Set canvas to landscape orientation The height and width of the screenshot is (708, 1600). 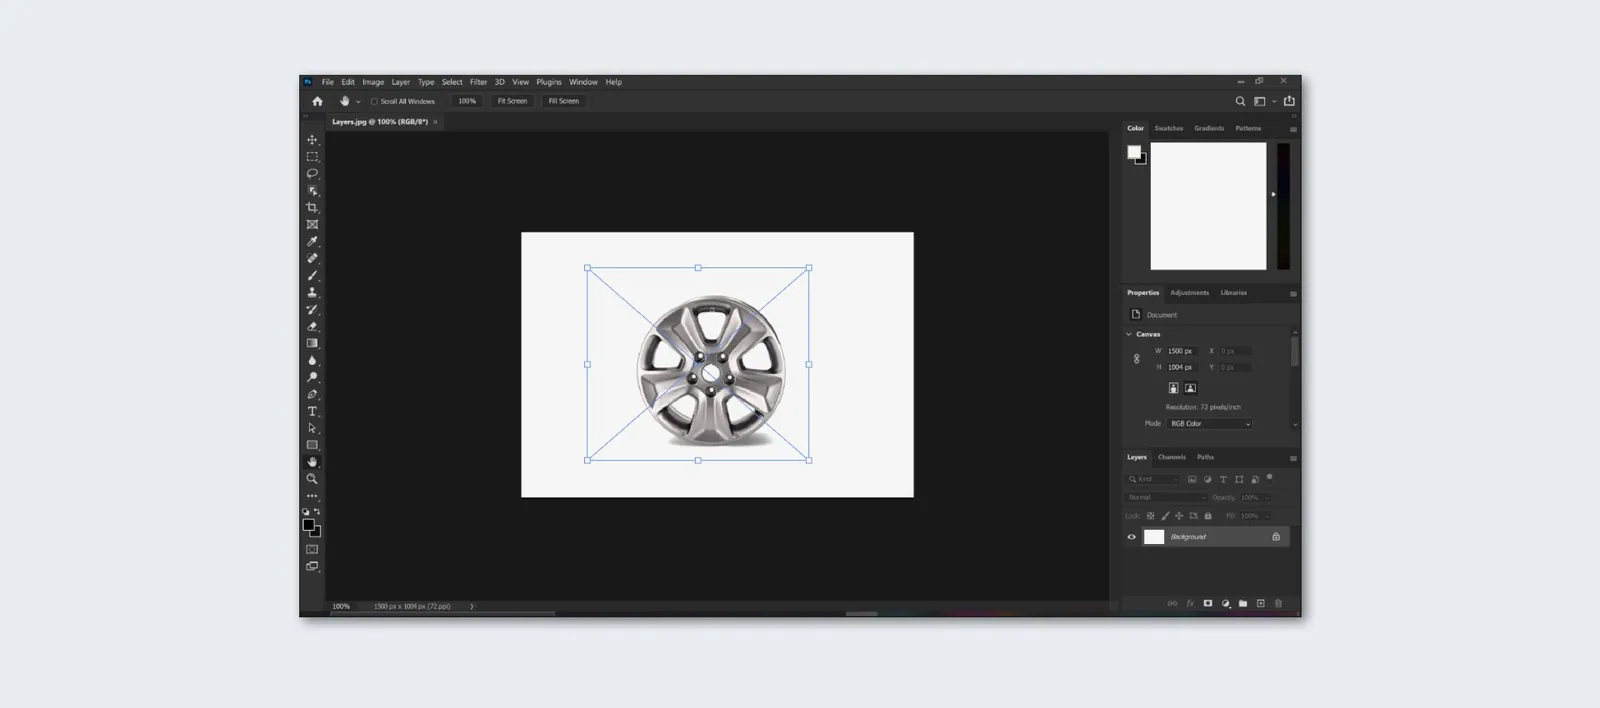click(x=1190, y=388)
